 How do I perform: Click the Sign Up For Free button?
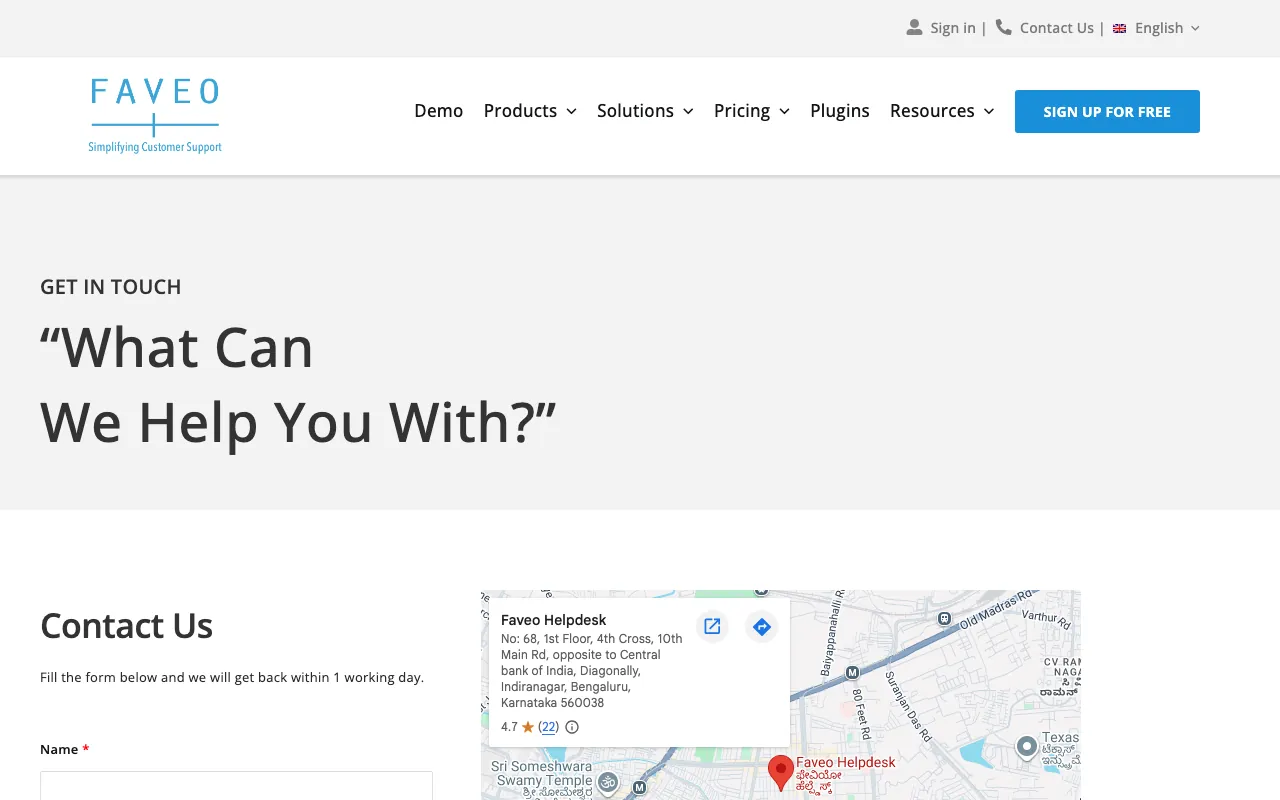pyautogui.click(x=1107, y=111)
